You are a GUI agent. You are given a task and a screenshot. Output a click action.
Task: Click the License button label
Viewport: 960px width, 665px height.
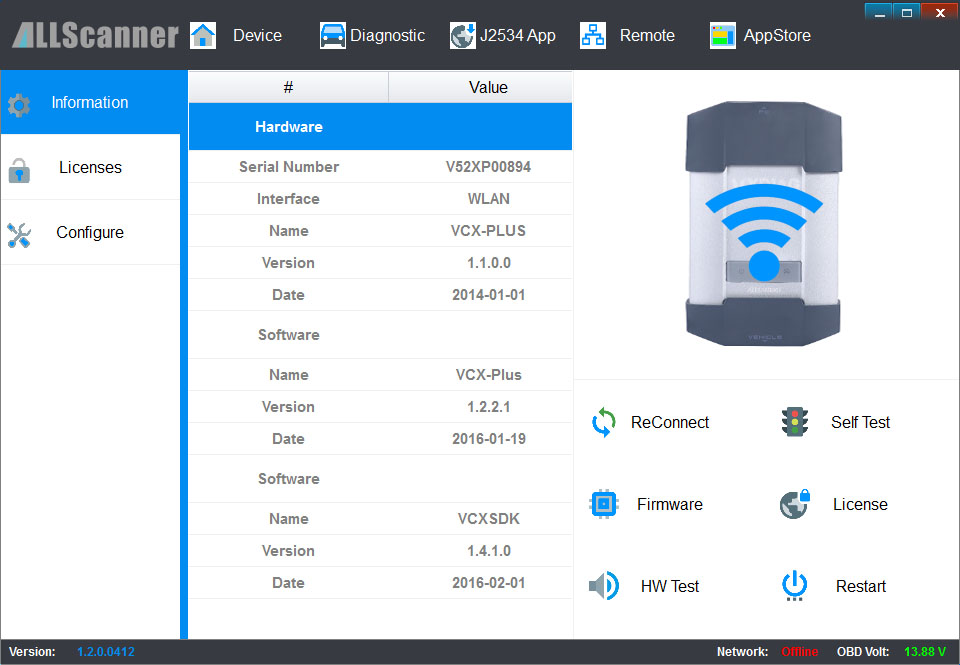tap(860, 504)
